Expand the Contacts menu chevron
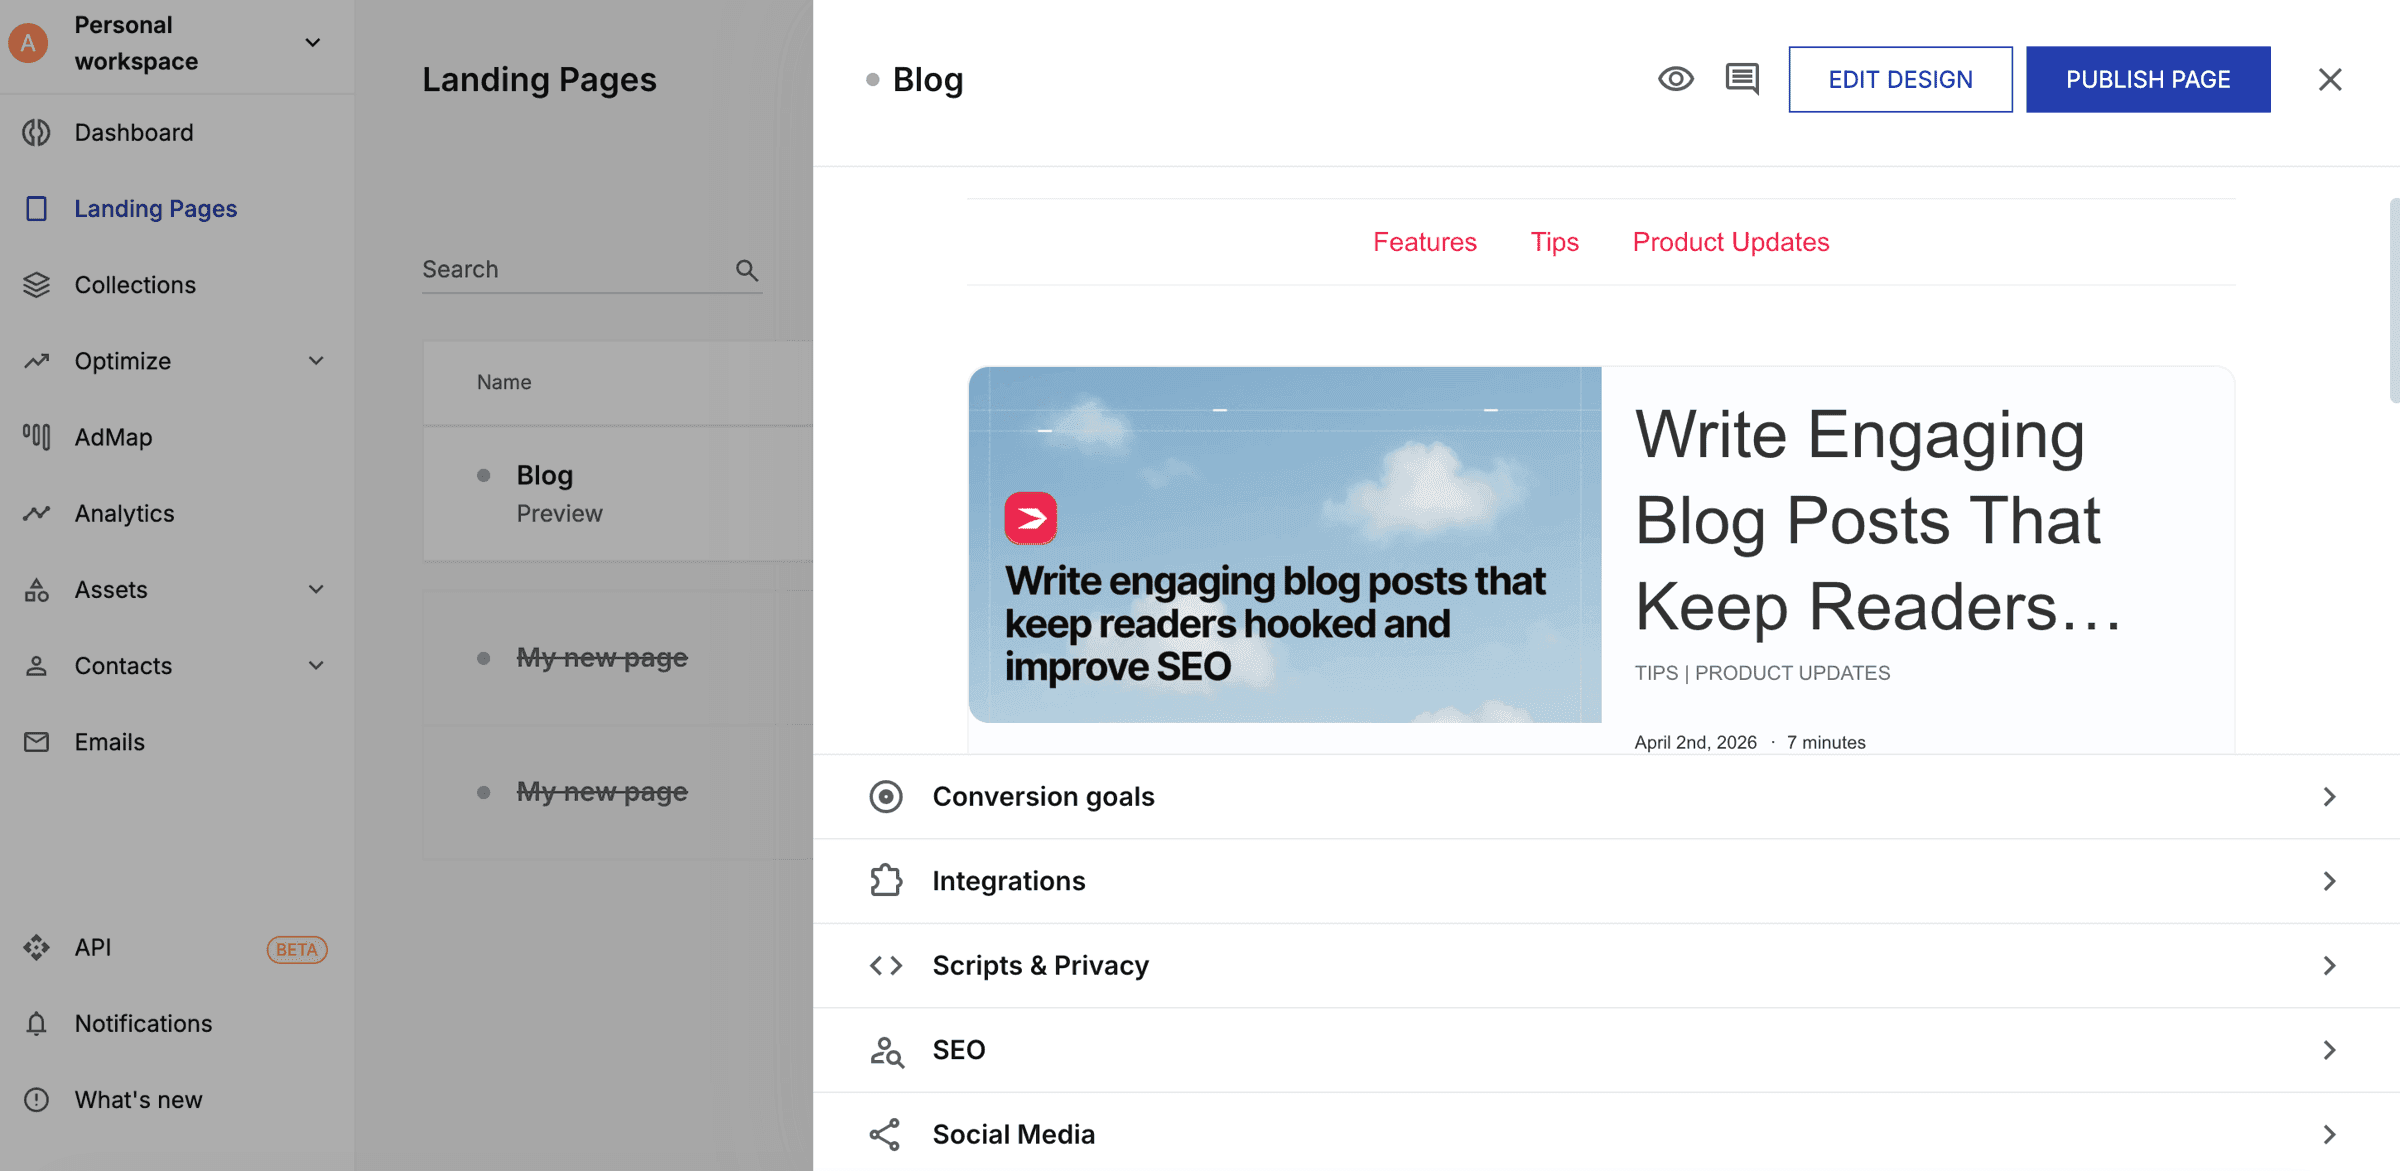The image size is (2400, 1171). (316, 666)
